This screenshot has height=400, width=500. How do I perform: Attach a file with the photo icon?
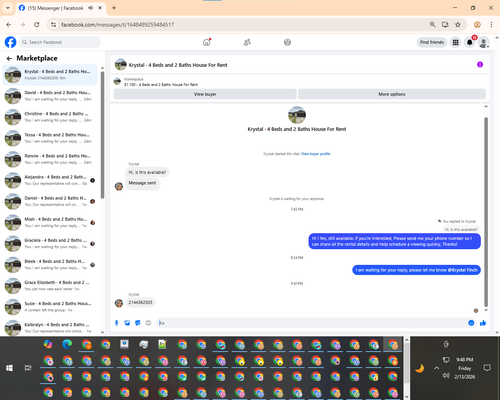[127, 323]
